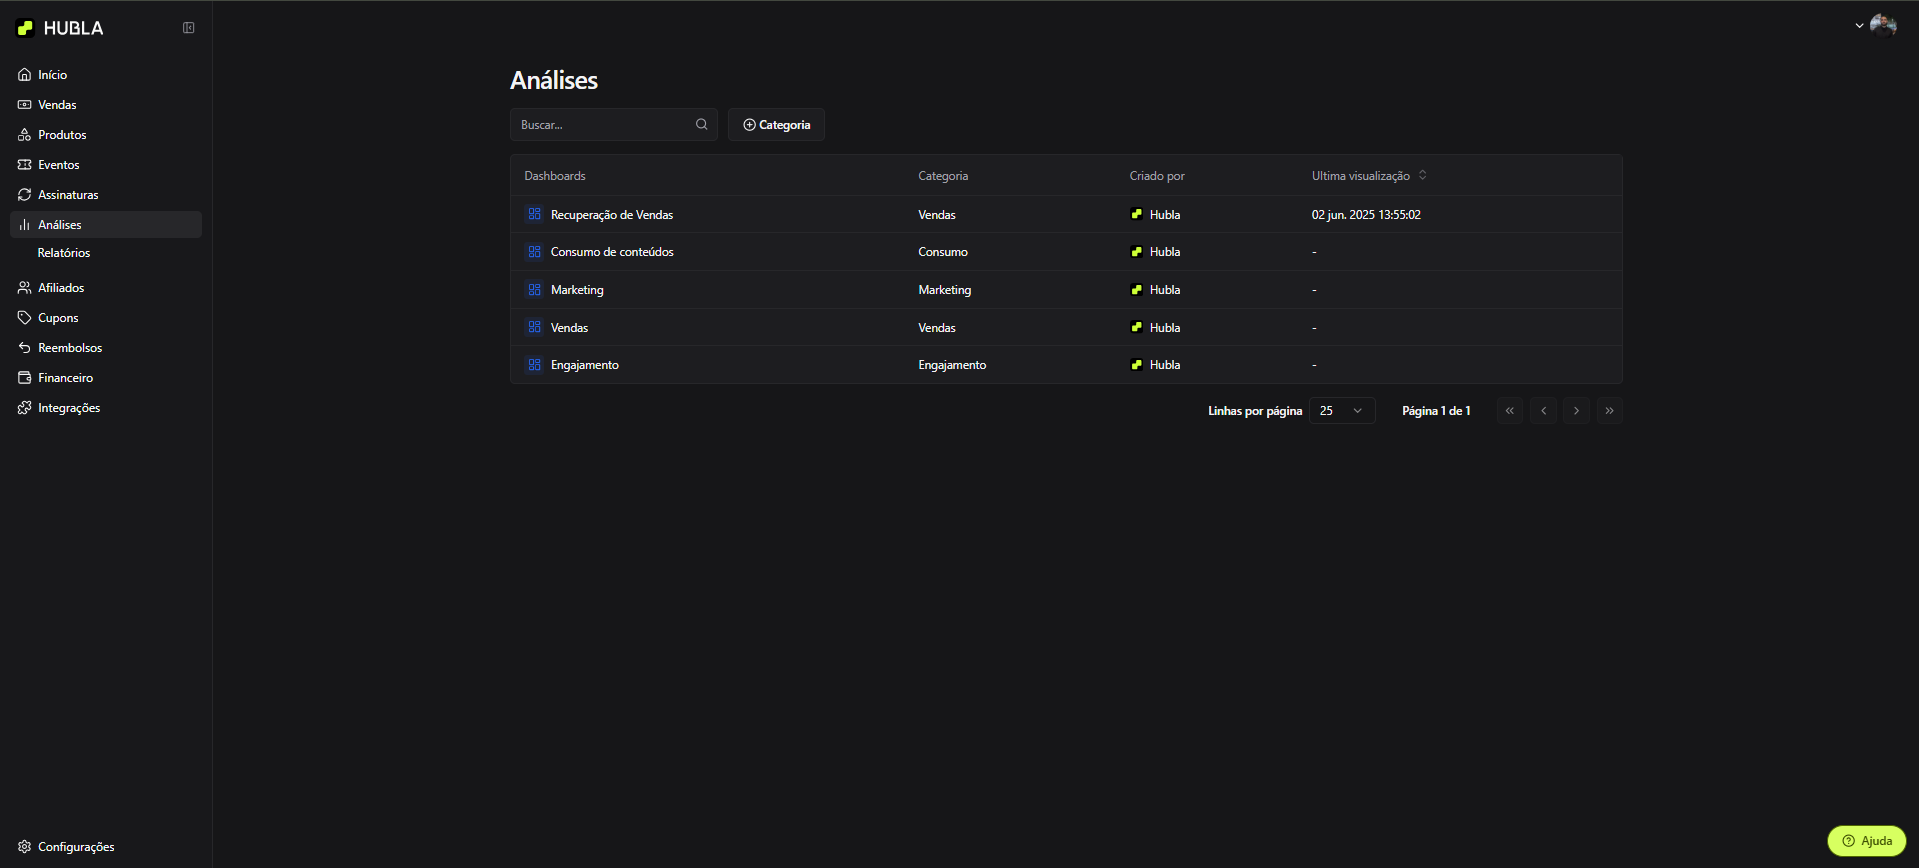The height and width of the screenshot is (868, 1919).
Task: Click the Assinaturas refresh icon
Action: pyautogui.click(x=25, y=195)
